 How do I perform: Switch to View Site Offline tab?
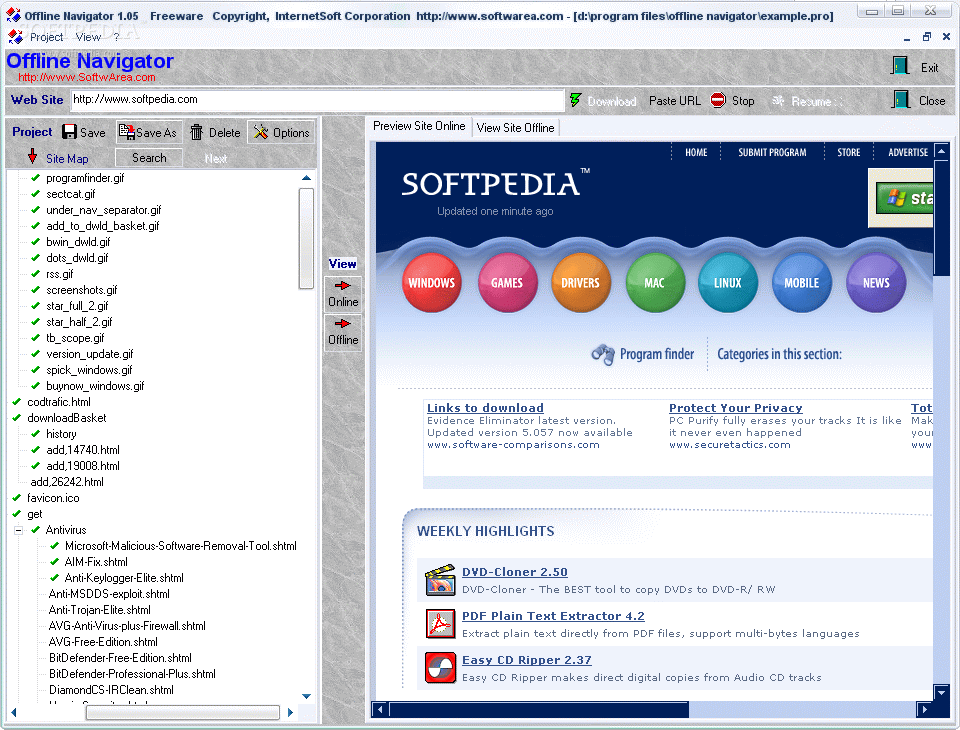[516, 127]
